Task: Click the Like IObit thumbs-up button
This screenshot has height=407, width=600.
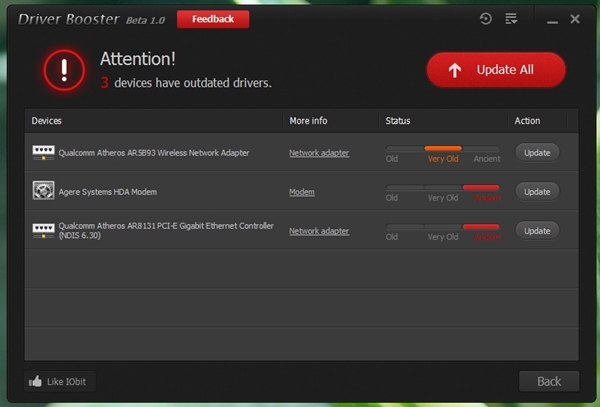Action: point(60,381)
